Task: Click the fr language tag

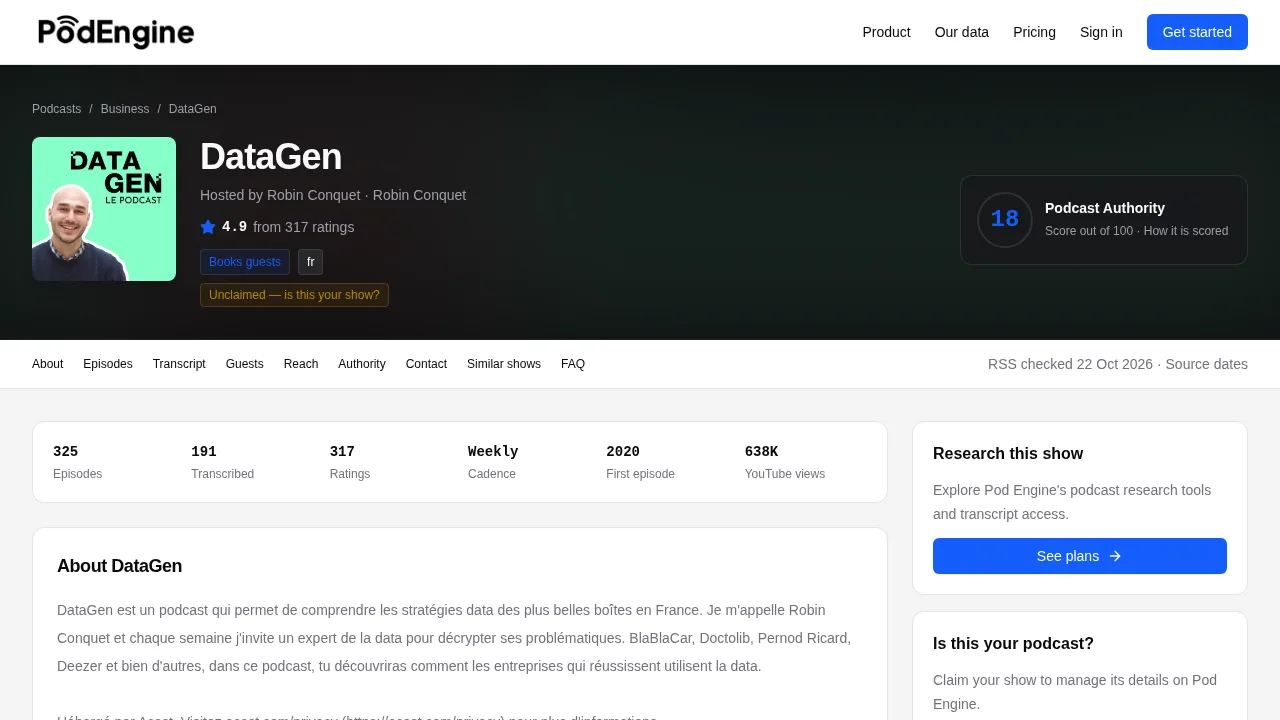Action: [x=310, y=262]
